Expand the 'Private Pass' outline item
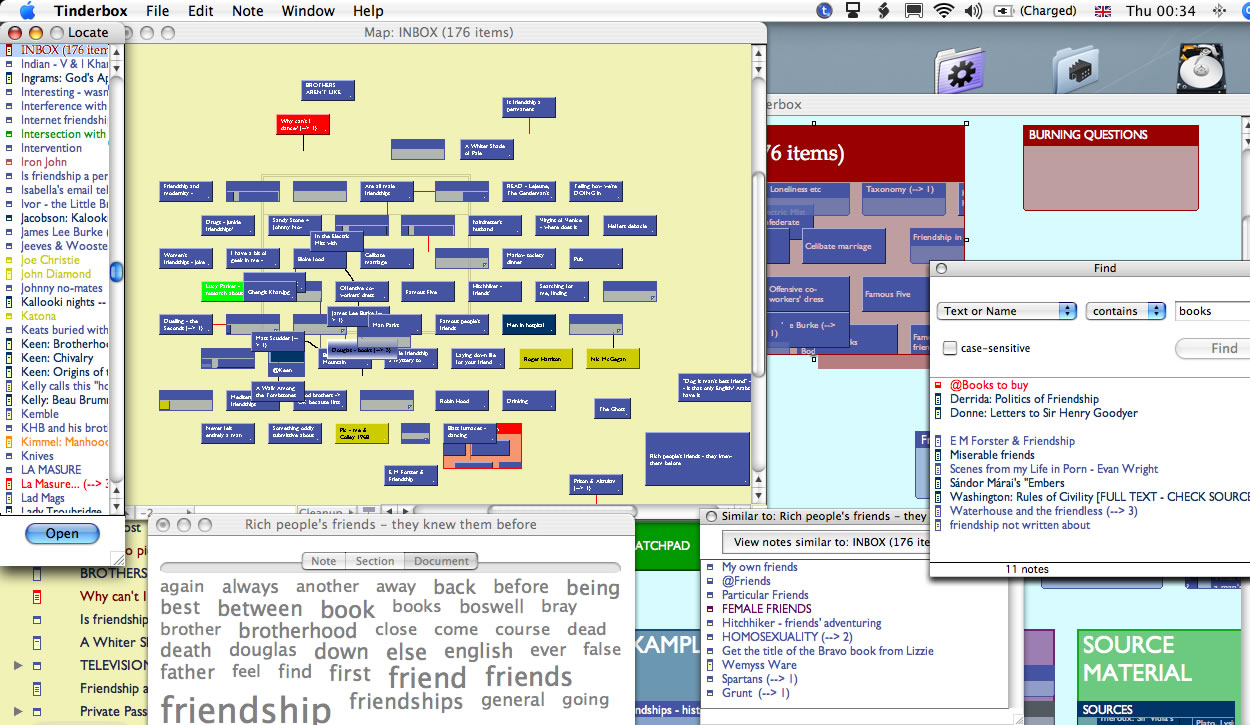Viewport: 1250px width, 725px height. pos(17,712)
